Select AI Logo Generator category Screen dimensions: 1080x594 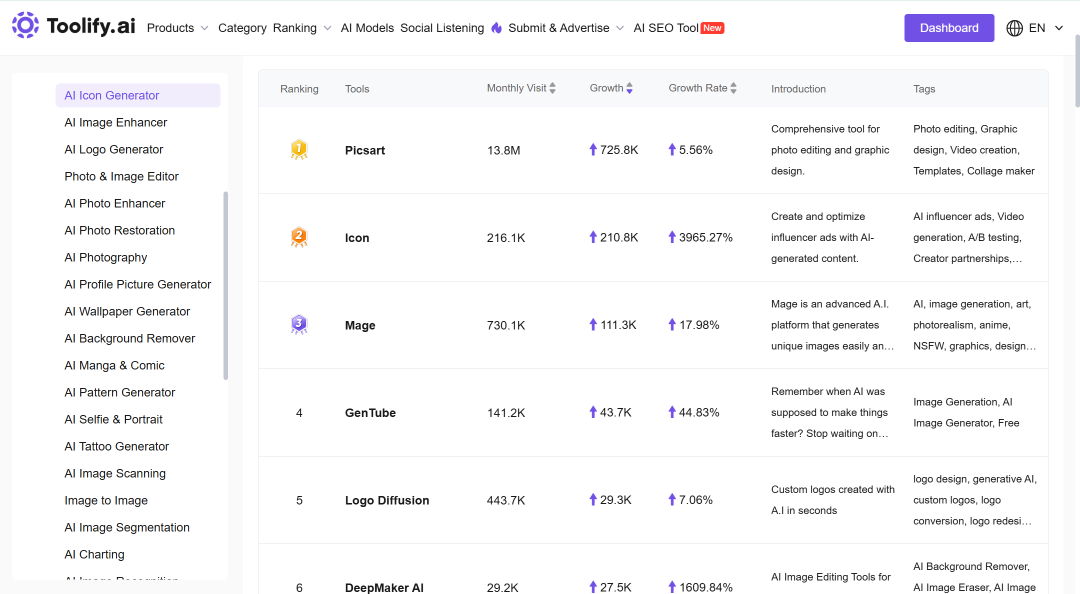pos(114,150)
